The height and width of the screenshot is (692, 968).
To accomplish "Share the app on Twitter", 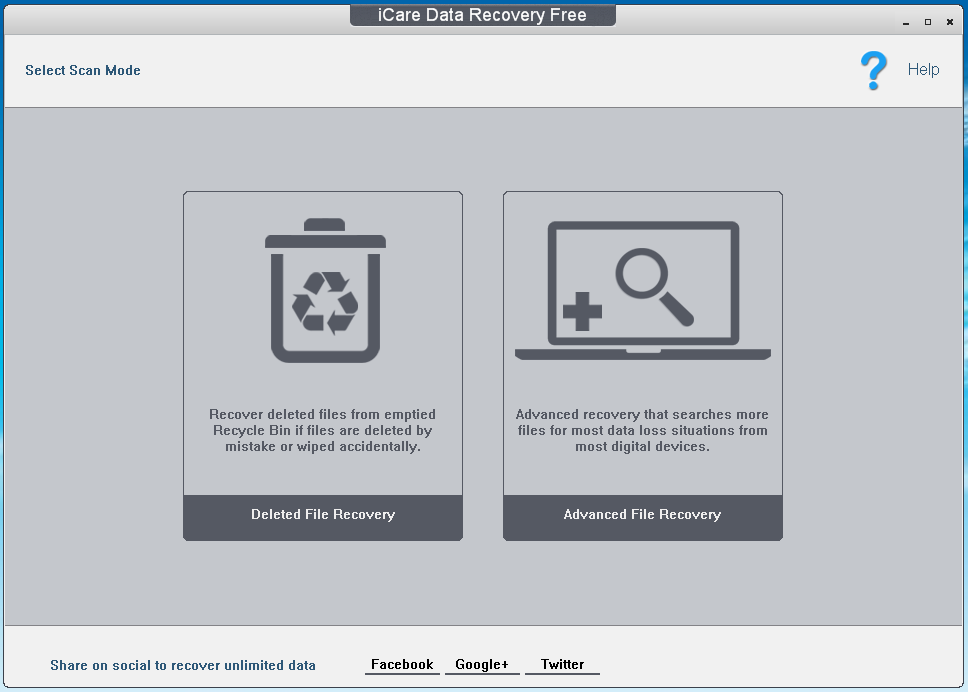I will 562,664.
